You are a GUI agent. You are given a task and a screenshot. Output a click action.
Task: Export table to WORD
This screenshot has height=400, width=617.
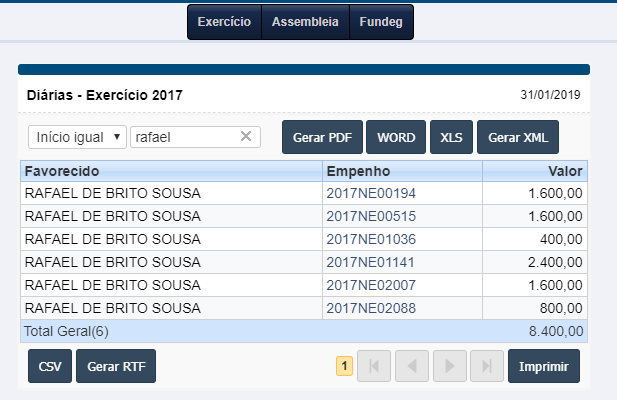pyautogui.click(x=396, y=137)
